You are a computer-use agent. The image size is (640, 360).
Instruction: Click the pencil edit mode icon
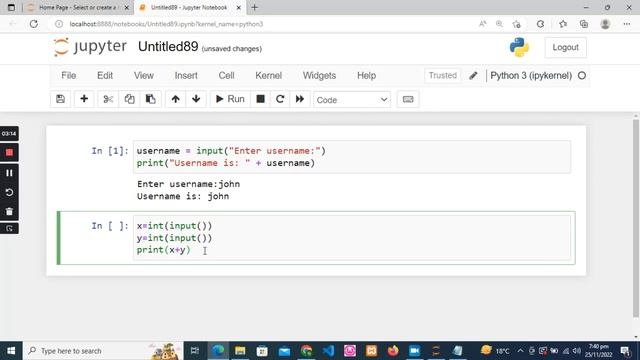click(473, 76)
